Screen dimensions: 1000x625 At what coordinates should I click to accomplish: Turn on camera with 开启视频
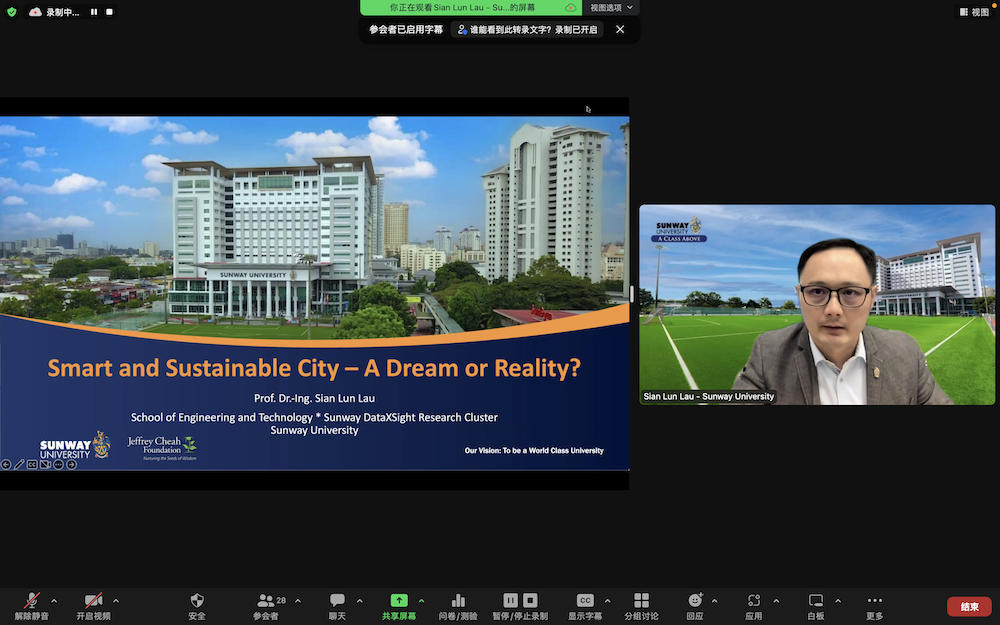tap(93, 606)
